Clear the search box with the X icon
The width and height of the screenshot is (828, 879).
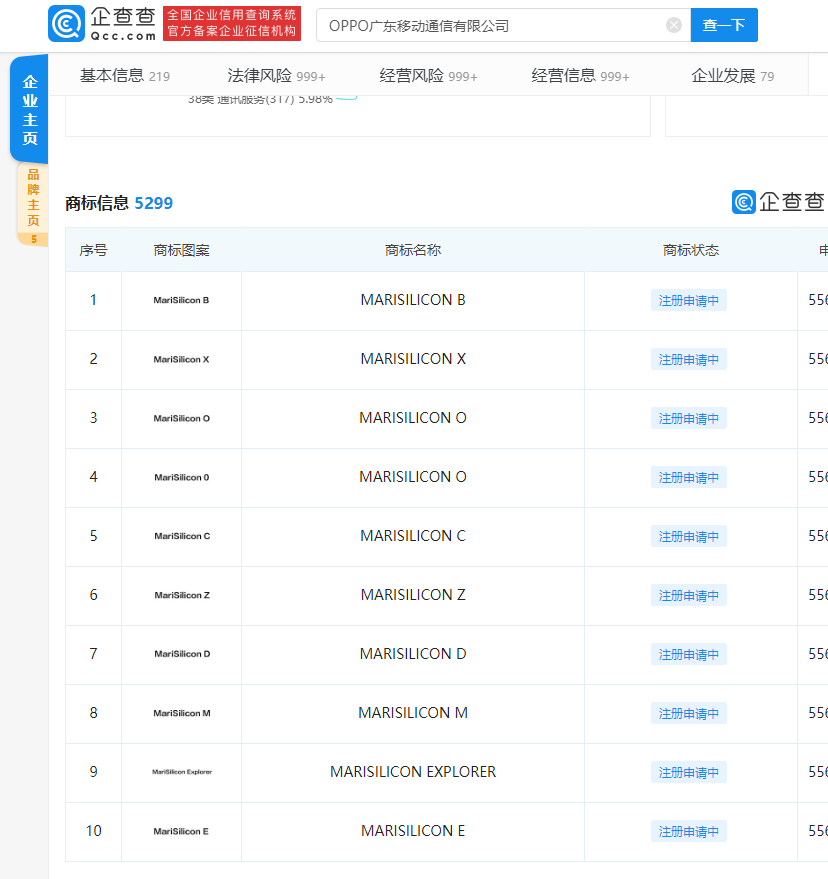pyautogui.click(x=674, y=25)
